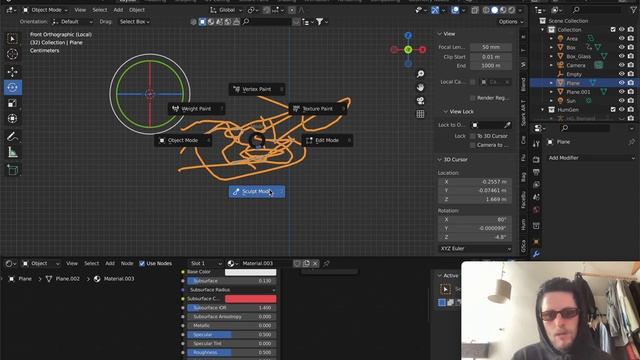Click the Specular slider
Viewport: 640px width, 360px height.
point(231,334)
